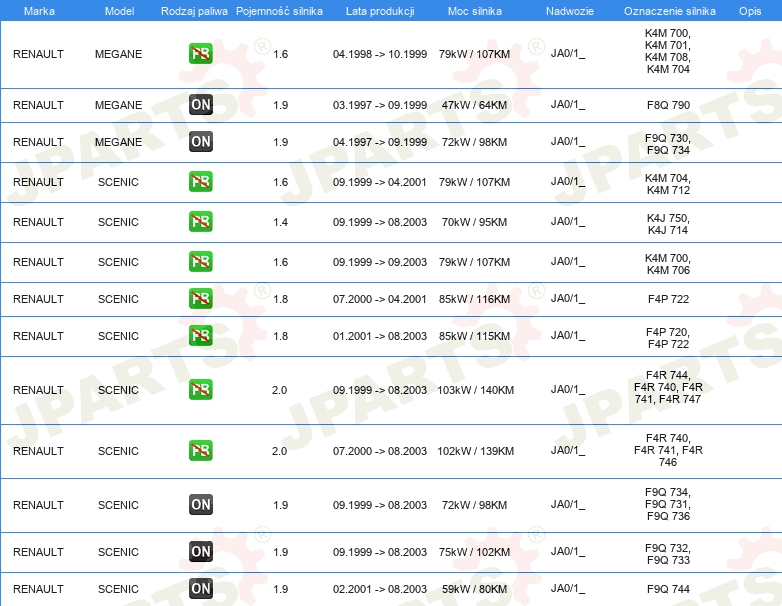
Task: Click power value 103kW / 140KM
Action: click(x=475, y=390)
